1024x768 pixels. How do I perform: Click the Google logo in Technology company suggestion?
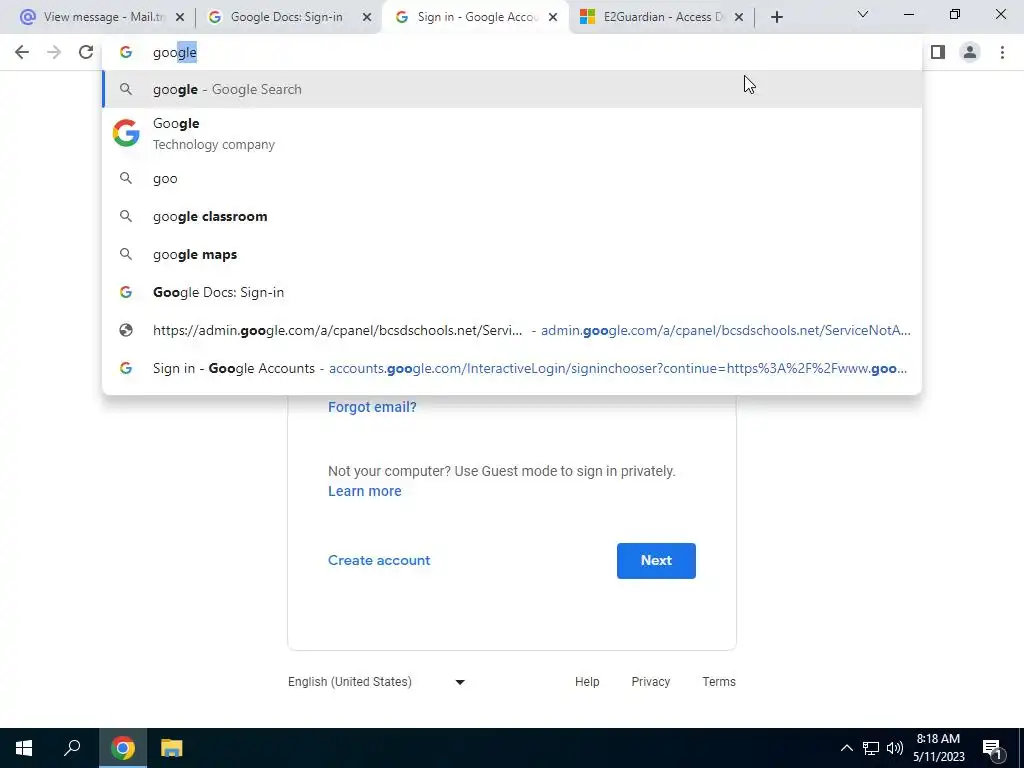126,133
